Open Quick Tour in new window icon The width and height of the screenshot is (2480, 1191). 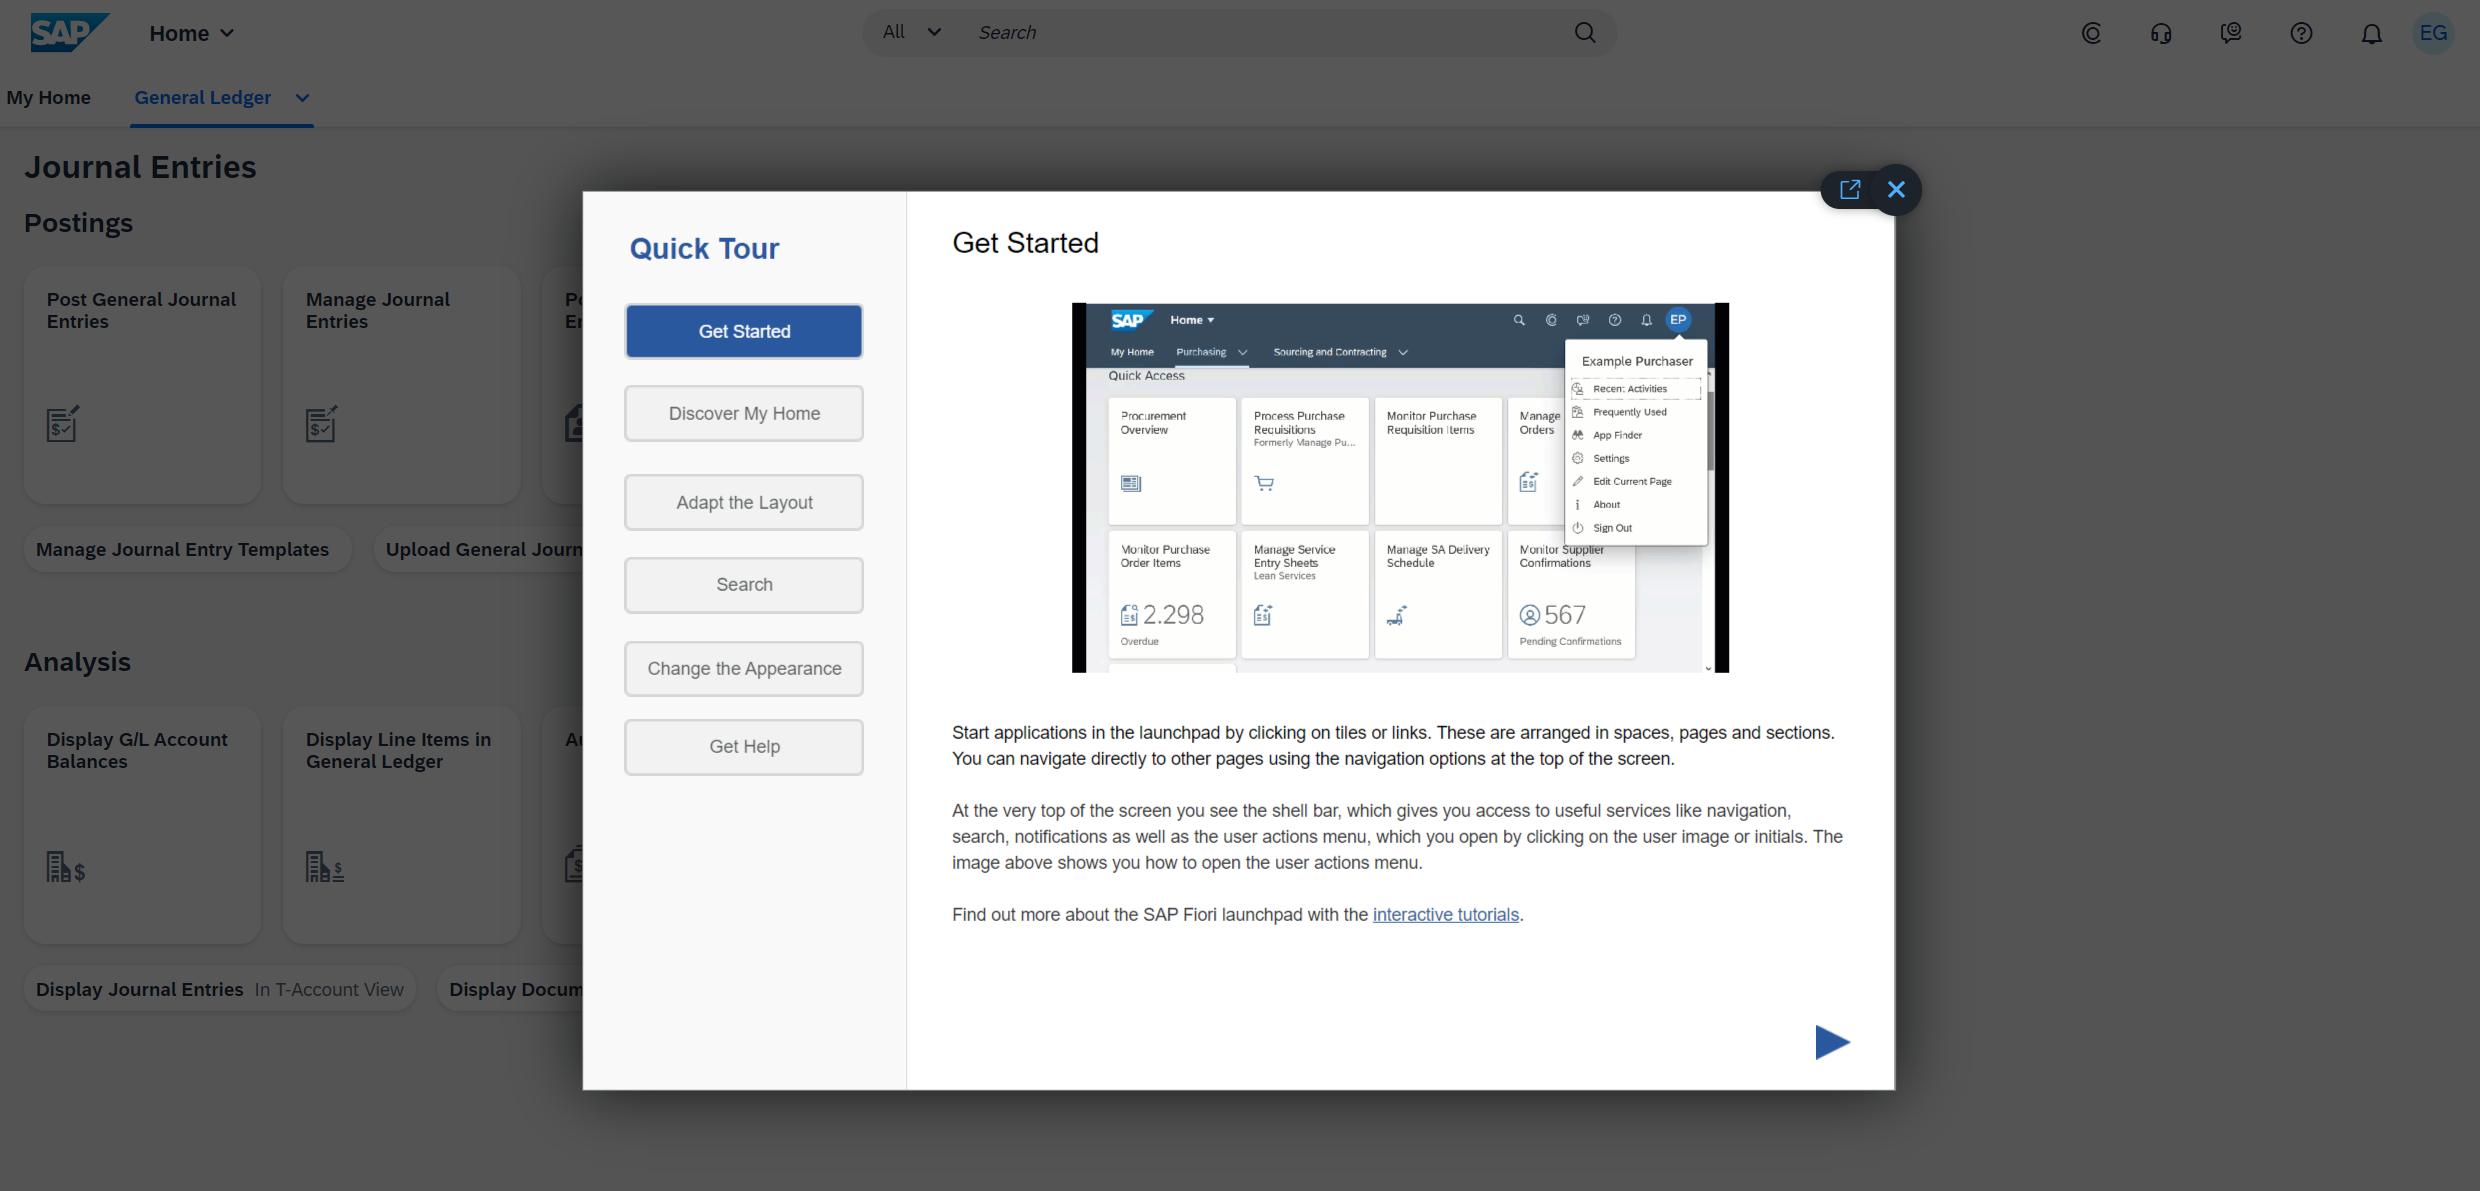pos(1850,189)
